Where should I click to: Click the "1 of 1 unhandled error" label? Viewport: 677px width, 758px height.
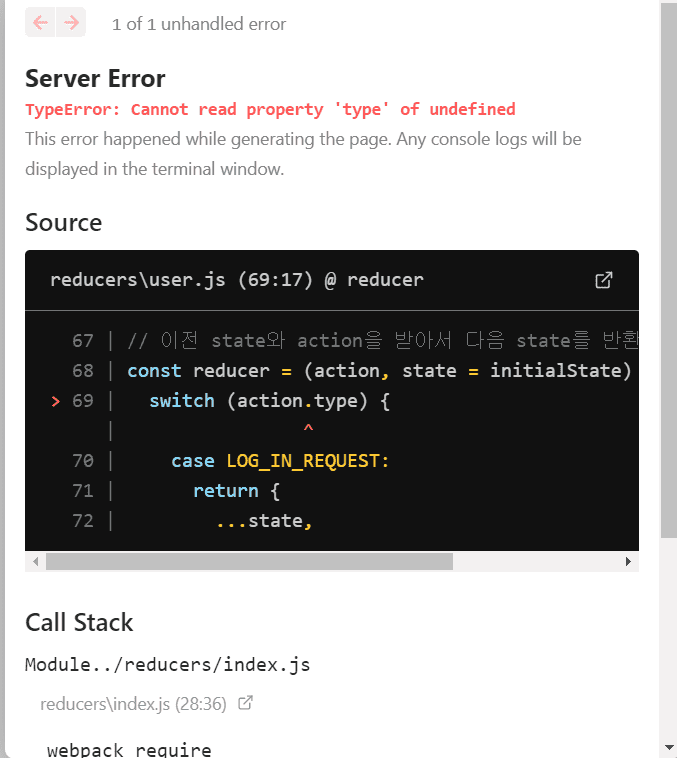point(199,24)
